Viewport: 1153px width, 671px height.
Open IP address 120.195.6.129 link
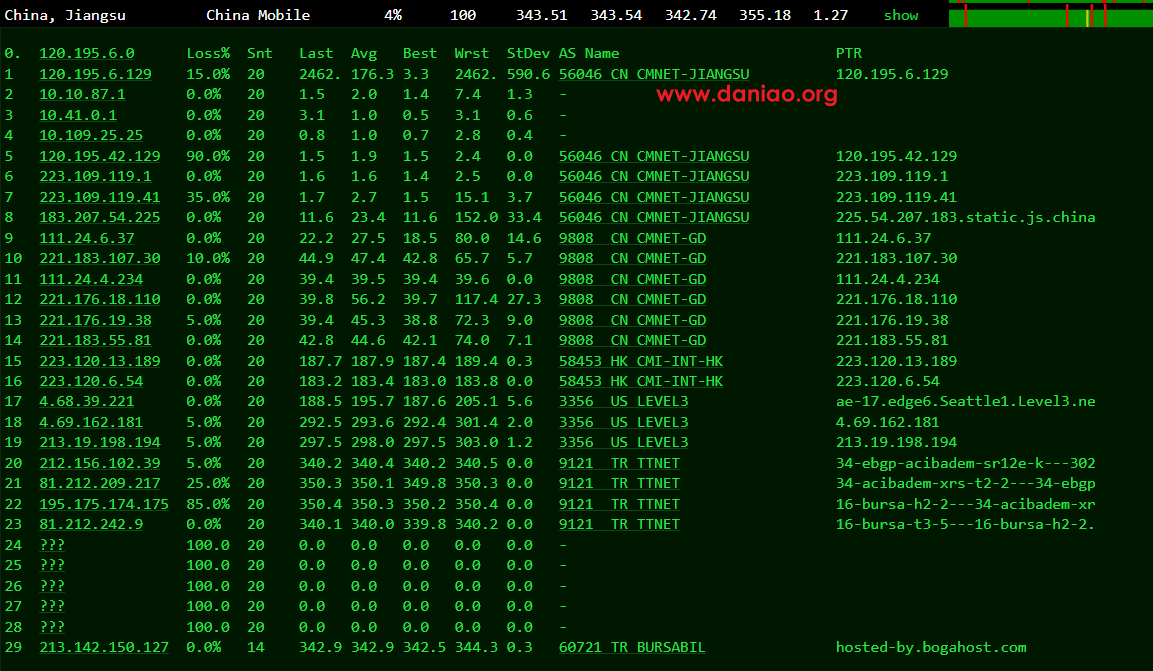pyautogui.click(x=95, y=74)
